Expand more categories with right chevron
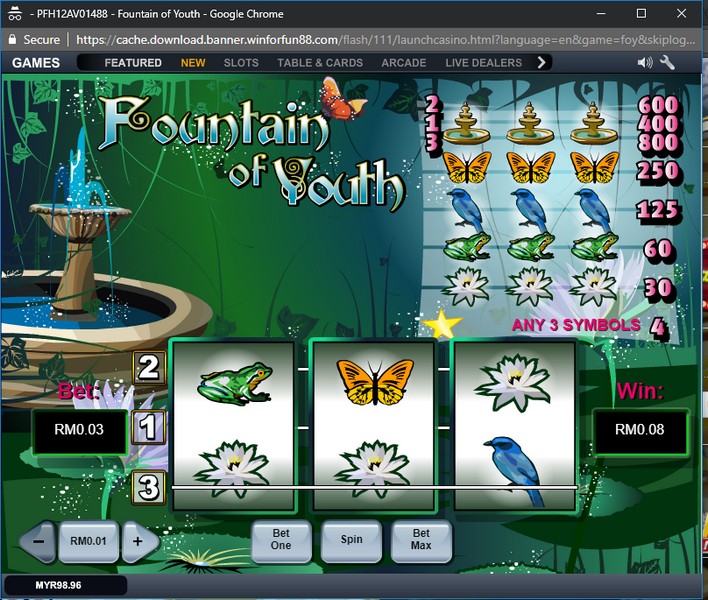 click(542, 62)
